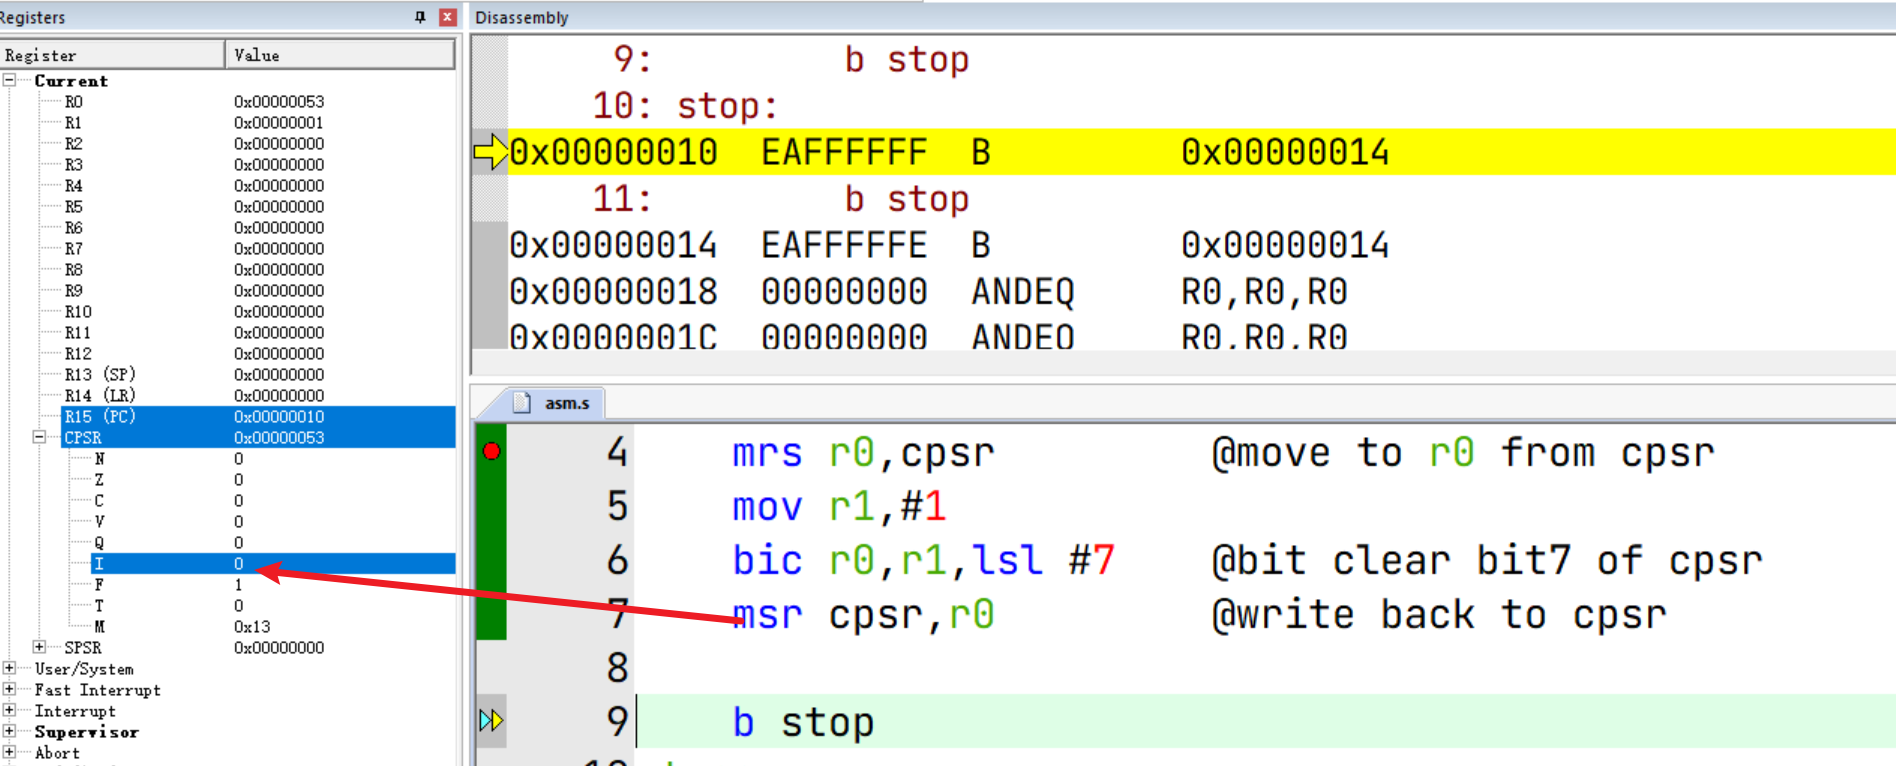Click R0 value 0x00000053

pyautogui.click(x=279, y=101)
